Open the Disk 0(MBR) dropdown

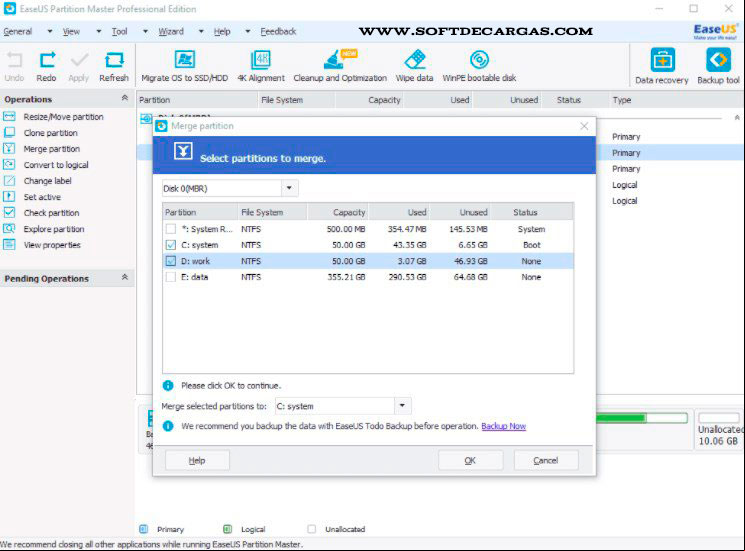289,188
